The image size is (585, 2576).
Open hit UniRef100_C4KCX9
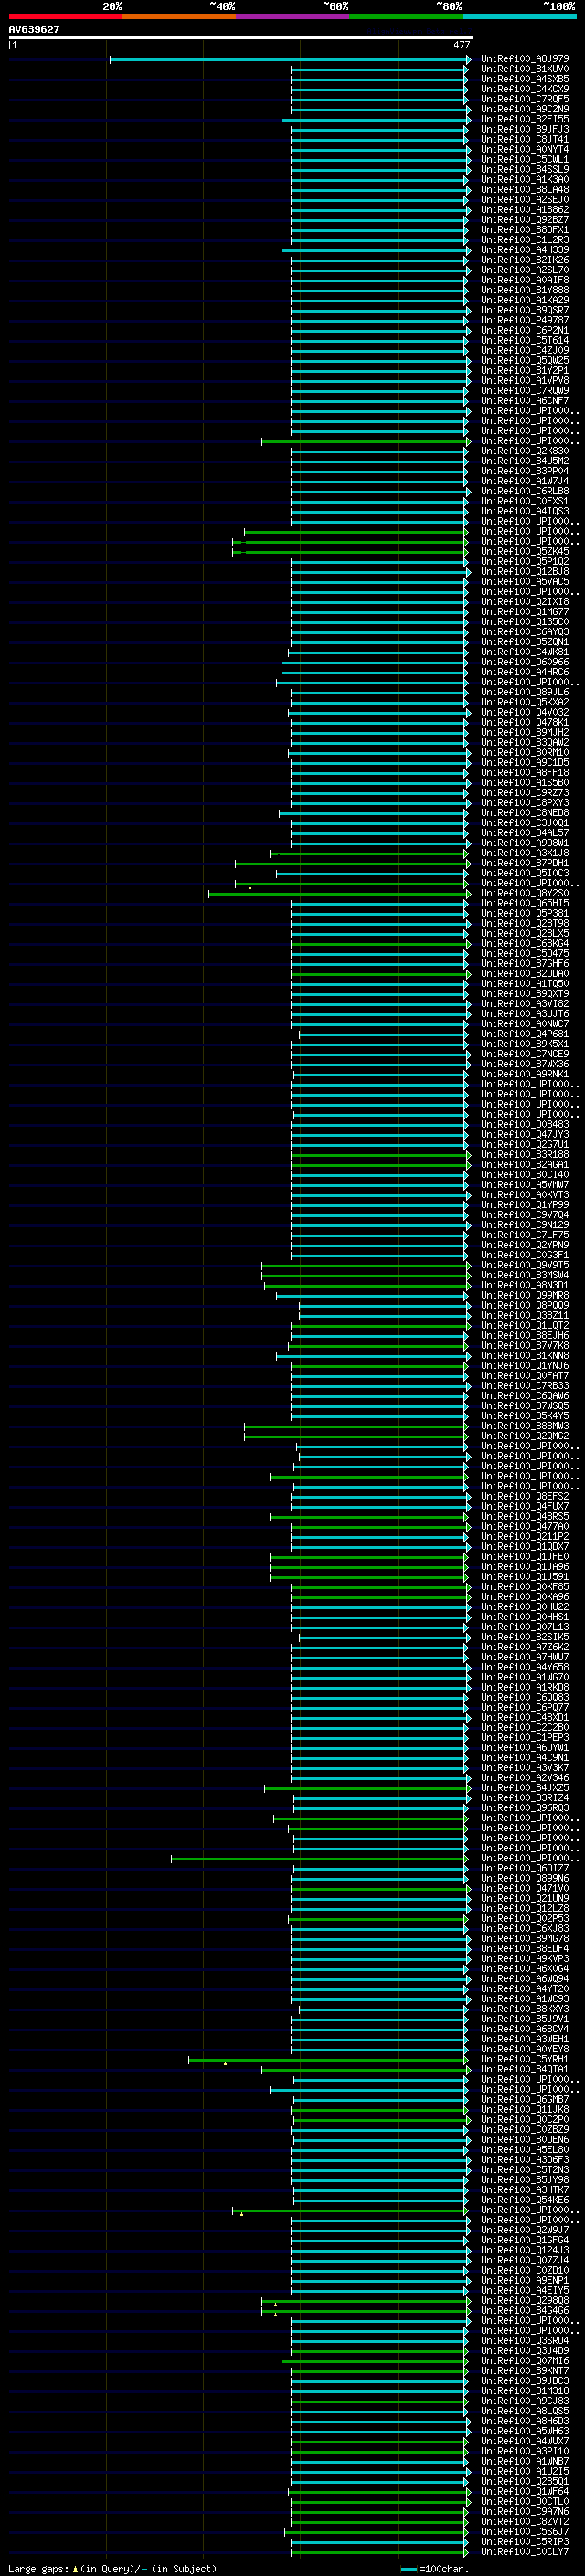tap(525, 89)
